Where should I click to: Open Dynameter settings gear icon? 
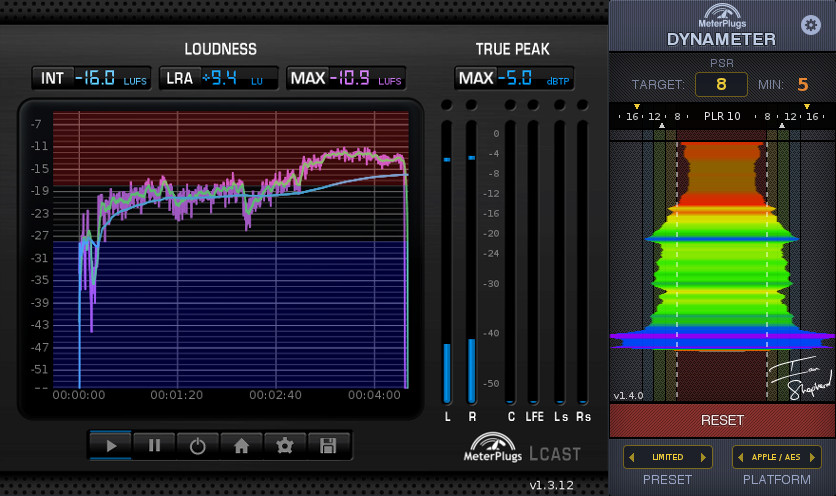click(811, 25)
